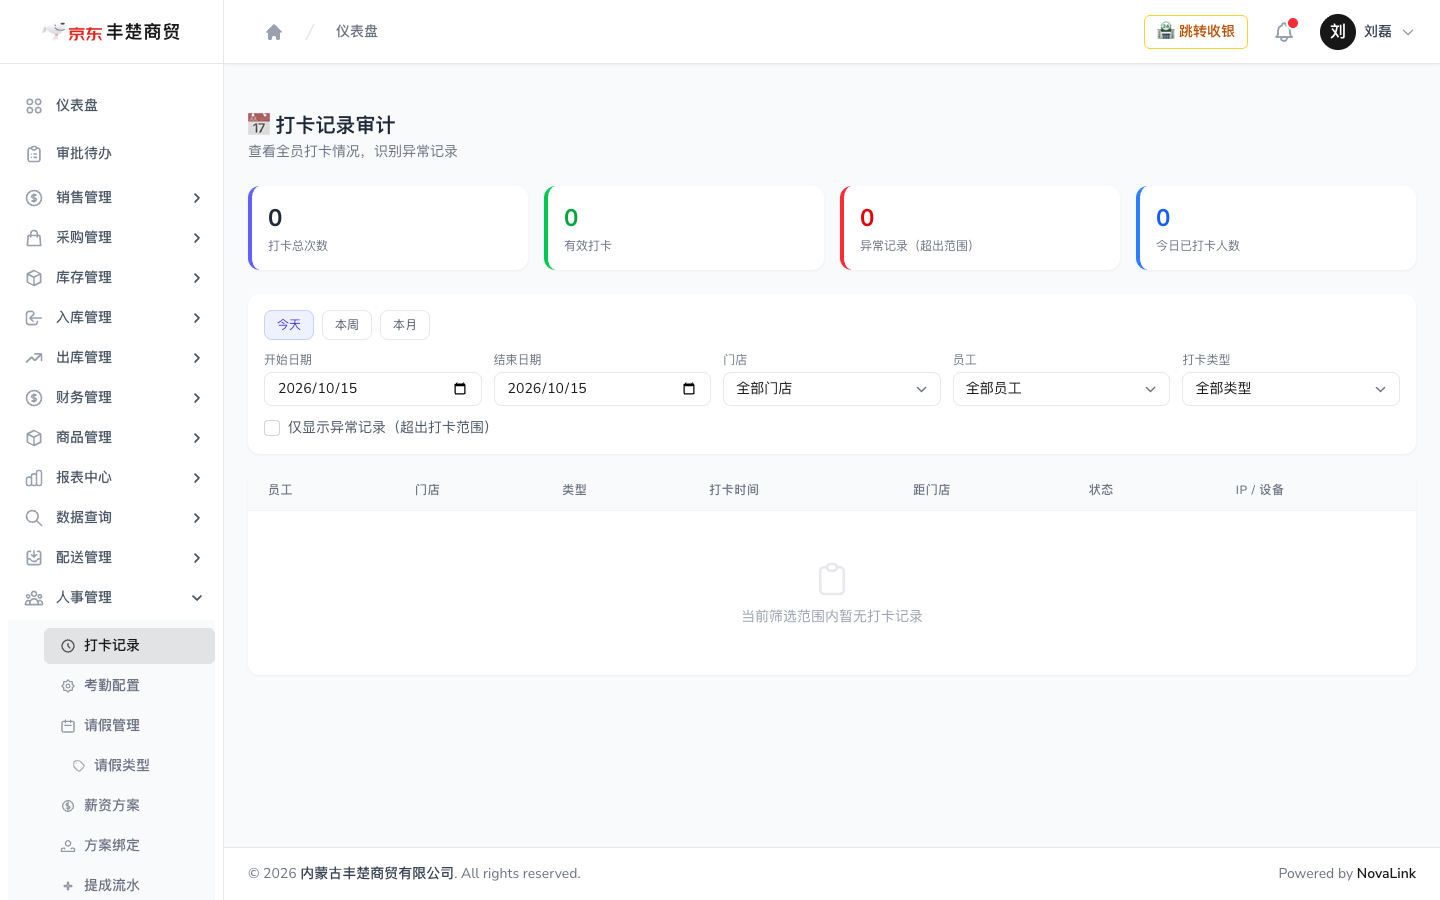The width and height of the screenshot is (1440, 900).
Task: Click the JD 丰楚商贸 logo
Action: click(111, 32)
